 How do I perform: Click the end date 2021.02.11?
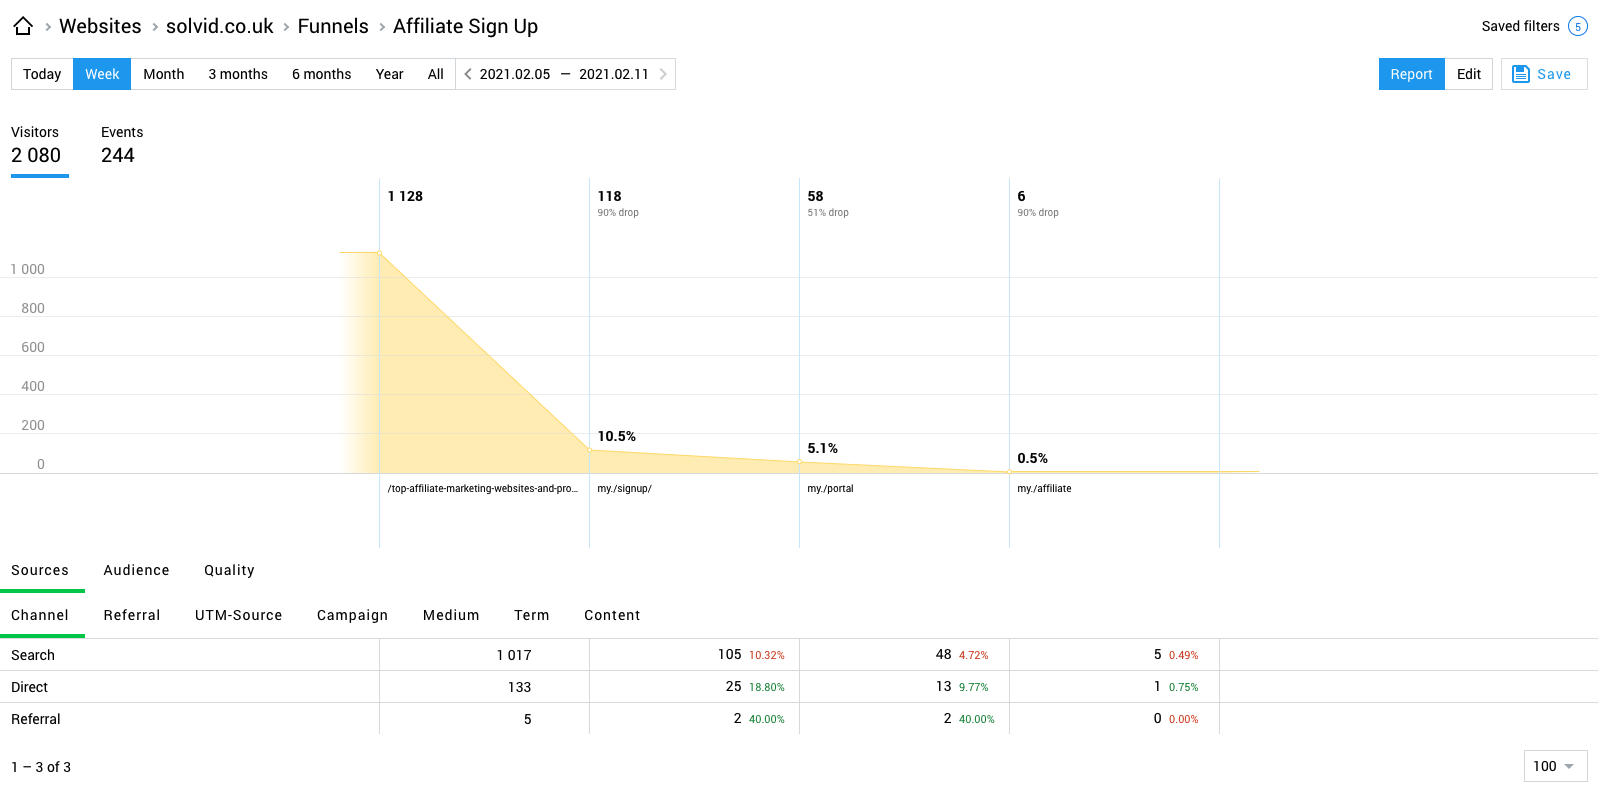tap(614, 74)
